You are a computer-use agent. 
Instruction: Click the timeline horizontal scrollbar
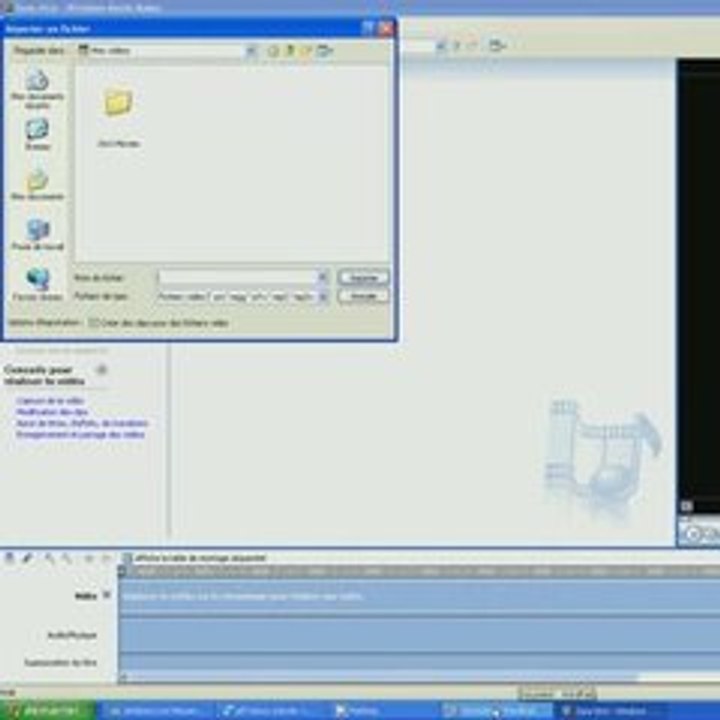pos(381,678)
